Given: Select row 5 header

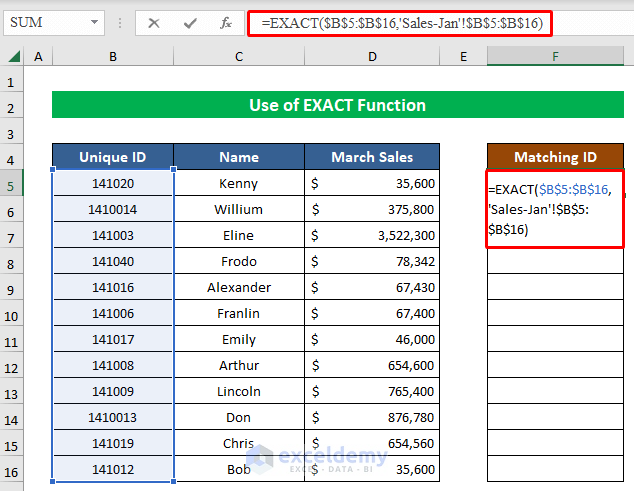Looking at the screenshot, I should coord(13,184).
